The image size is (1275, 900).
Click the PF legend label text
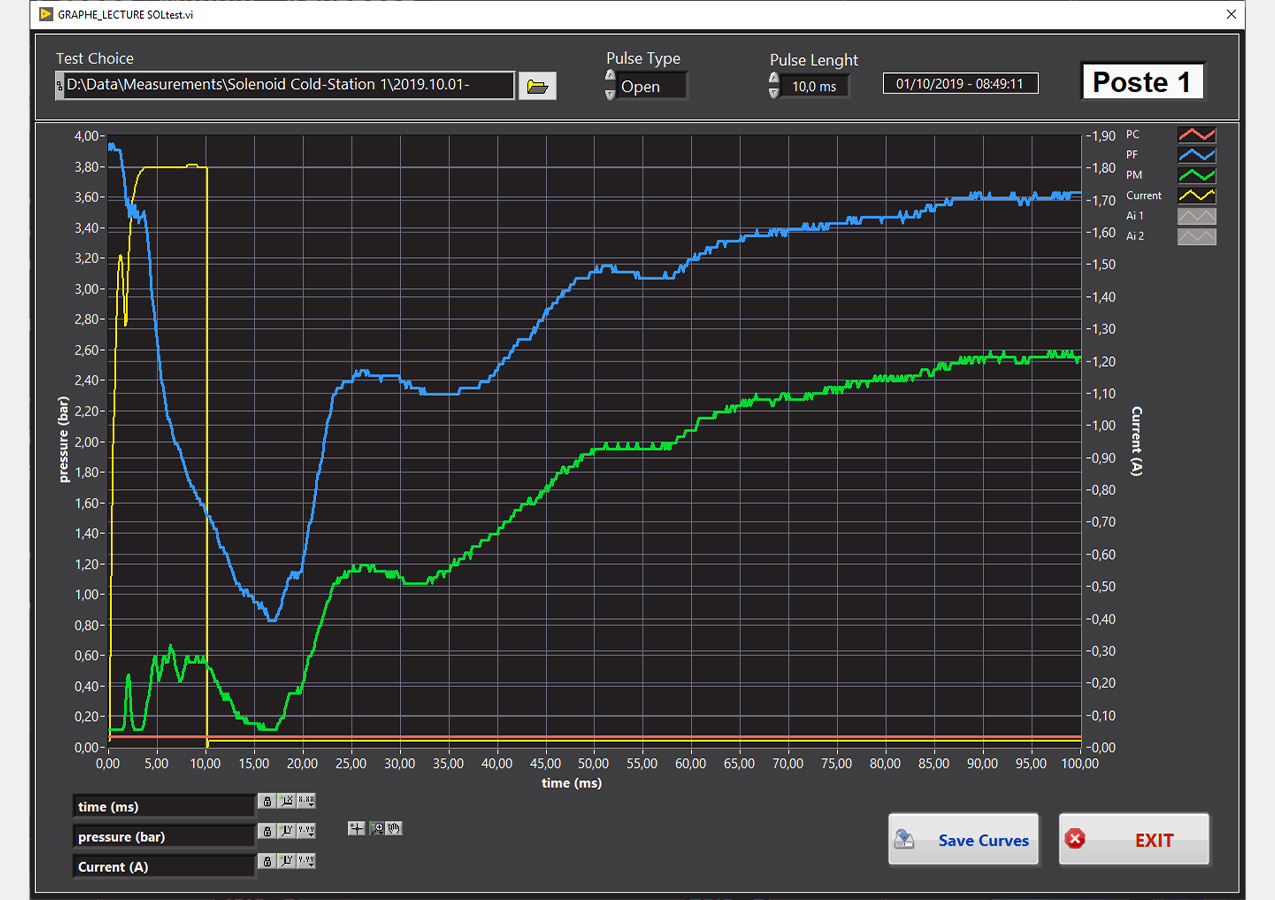point(1132,155)
